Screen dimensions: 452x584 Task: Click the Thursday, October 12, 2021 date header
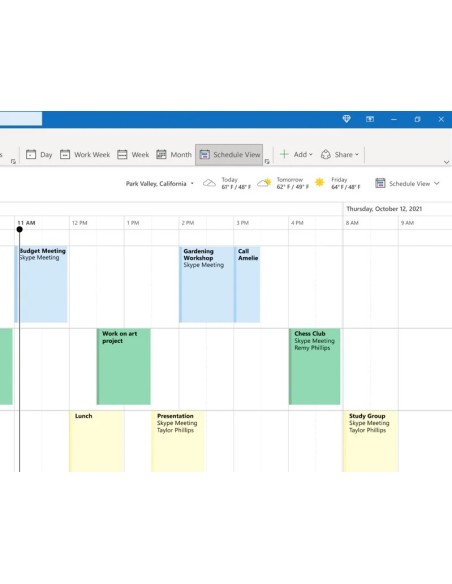pyautogui.click(x=384, y=209)
